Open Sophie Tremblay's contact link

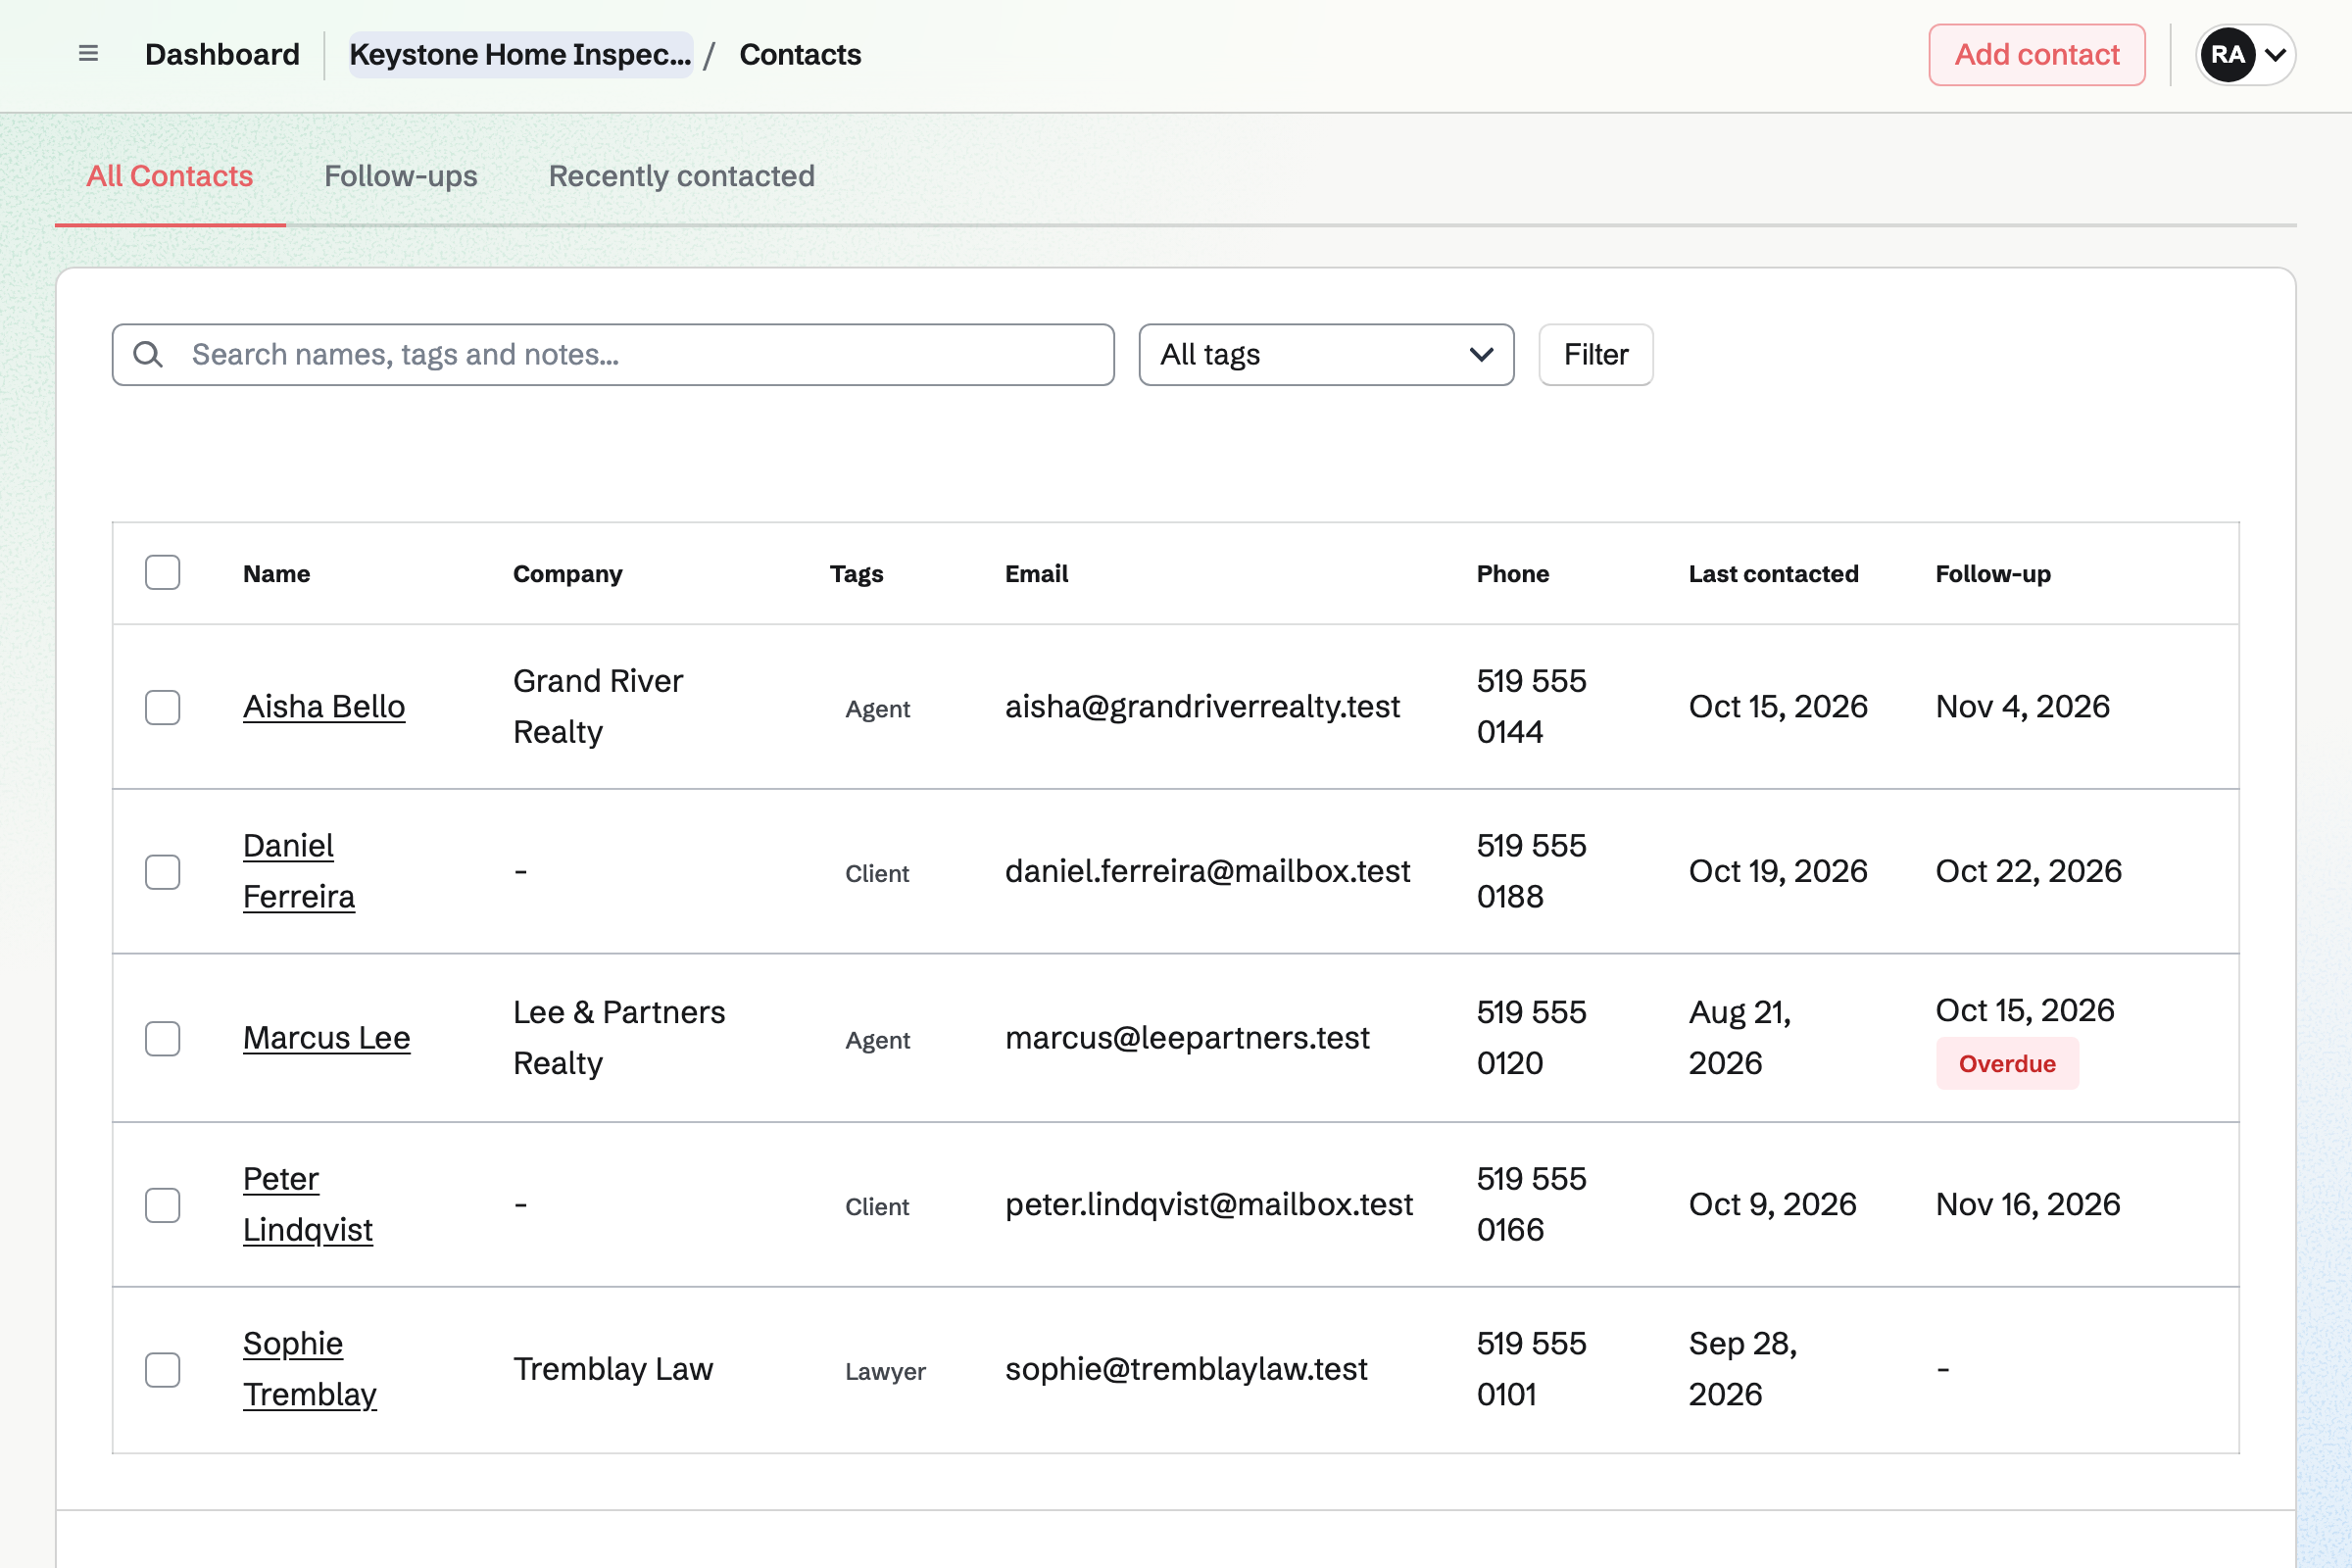click(x=310, y=1369)
